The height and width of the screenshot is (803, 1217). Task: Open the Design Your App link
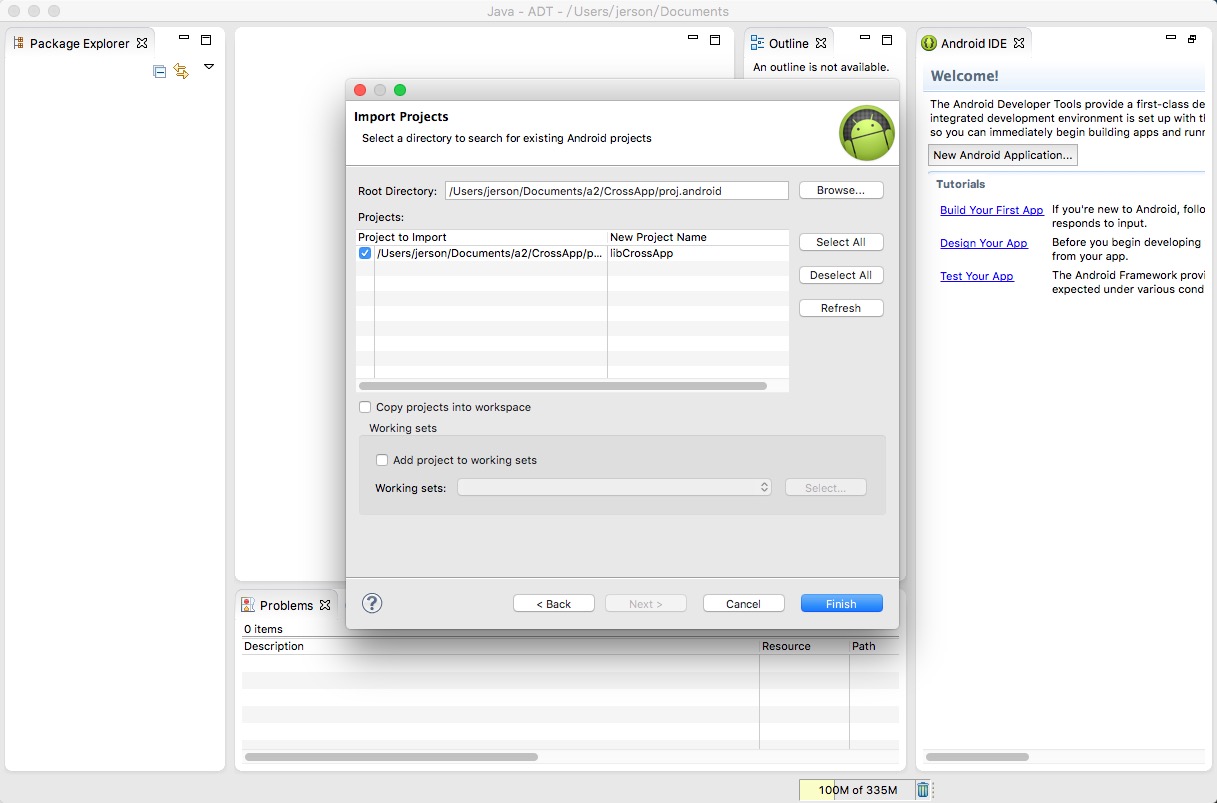coord(983,243)
